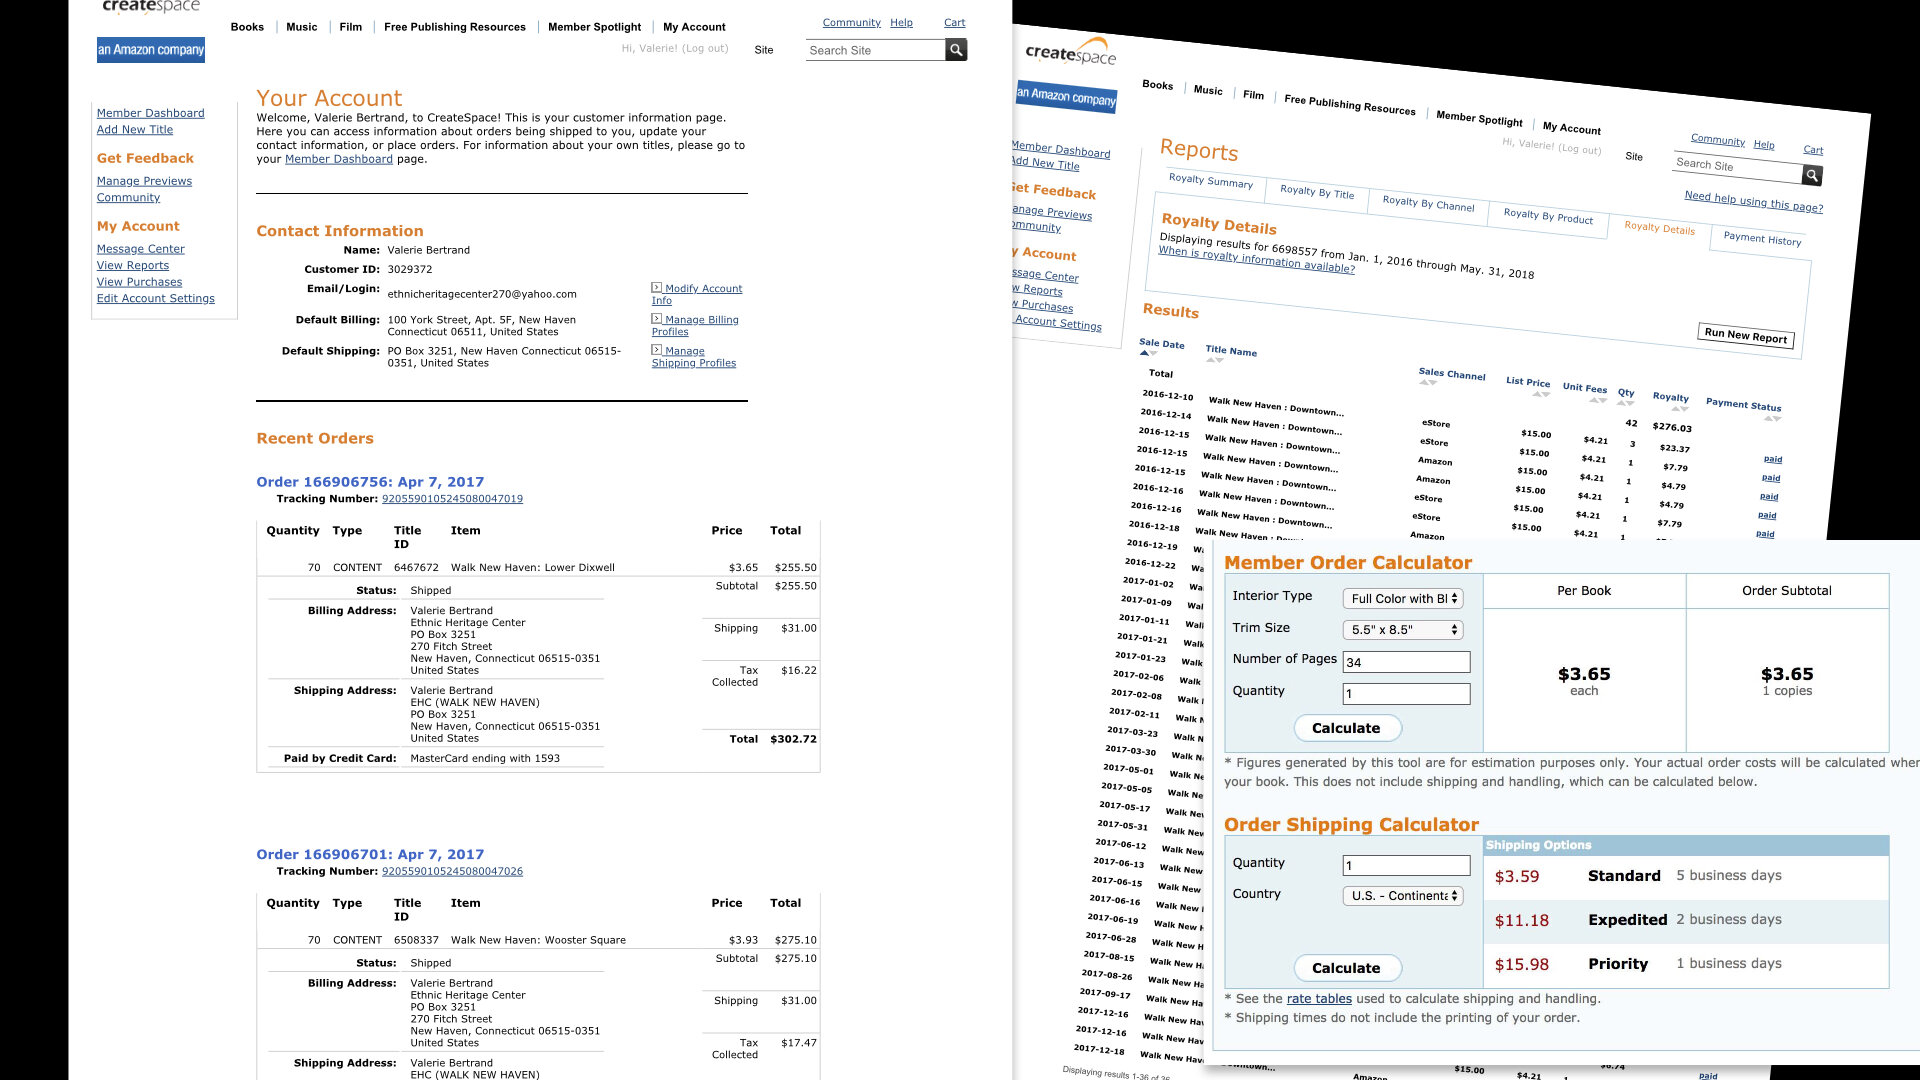1920x1080 pixels.
Task: Click Member Dashboard link in welcome paragraph
Action: [339, 159]
